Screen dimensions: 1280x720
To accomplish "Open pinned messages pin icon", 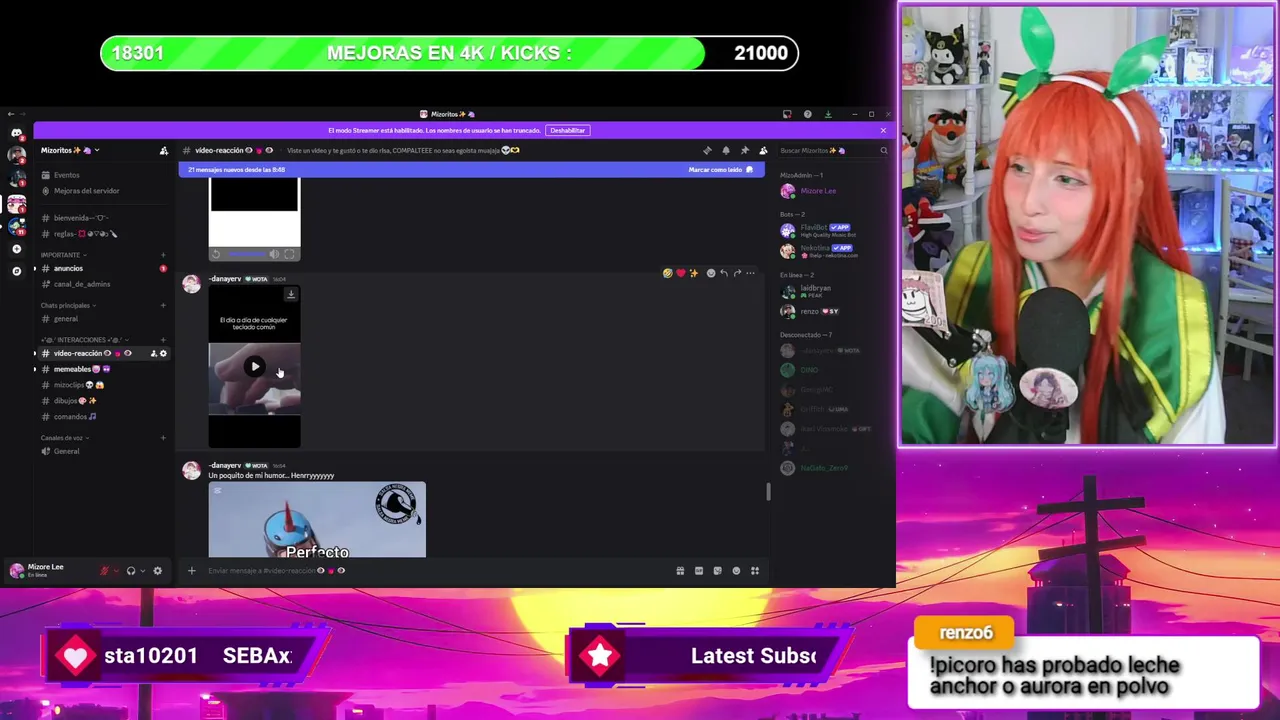I will pos(744,150).
